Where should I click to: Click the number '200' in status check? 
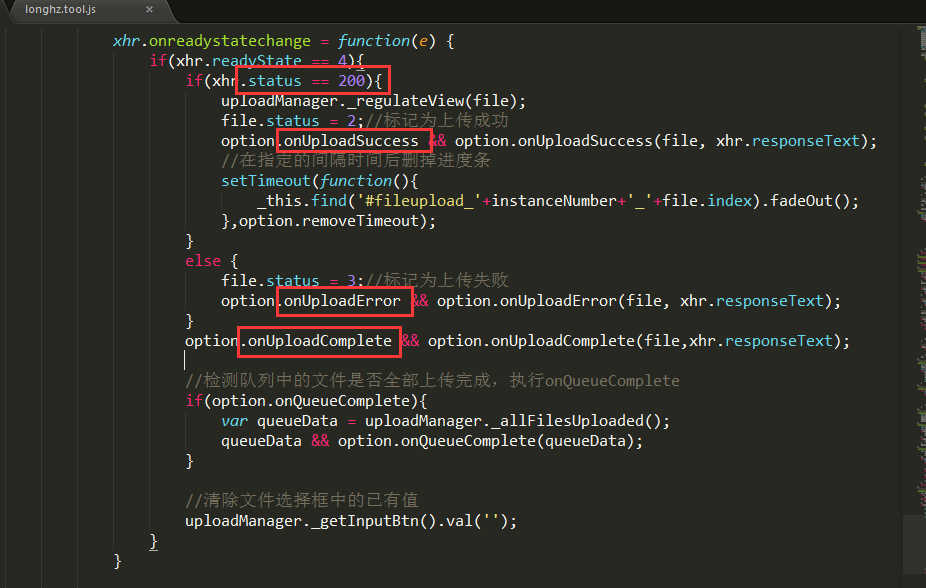coord(351,81)
